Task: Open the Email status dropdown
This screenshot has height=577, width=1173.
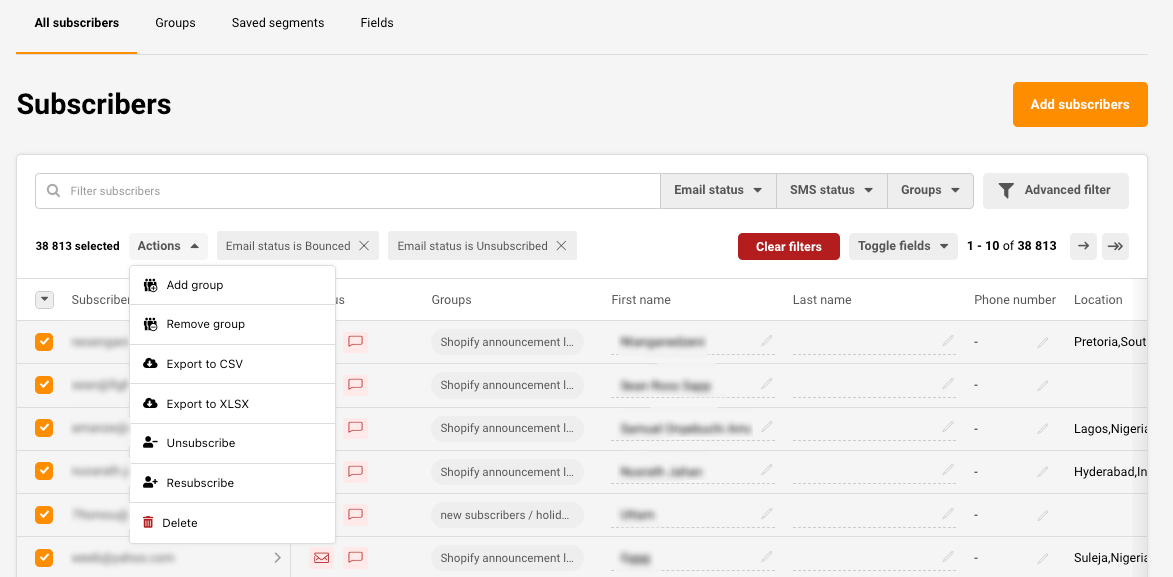Action: pos(718,190)
